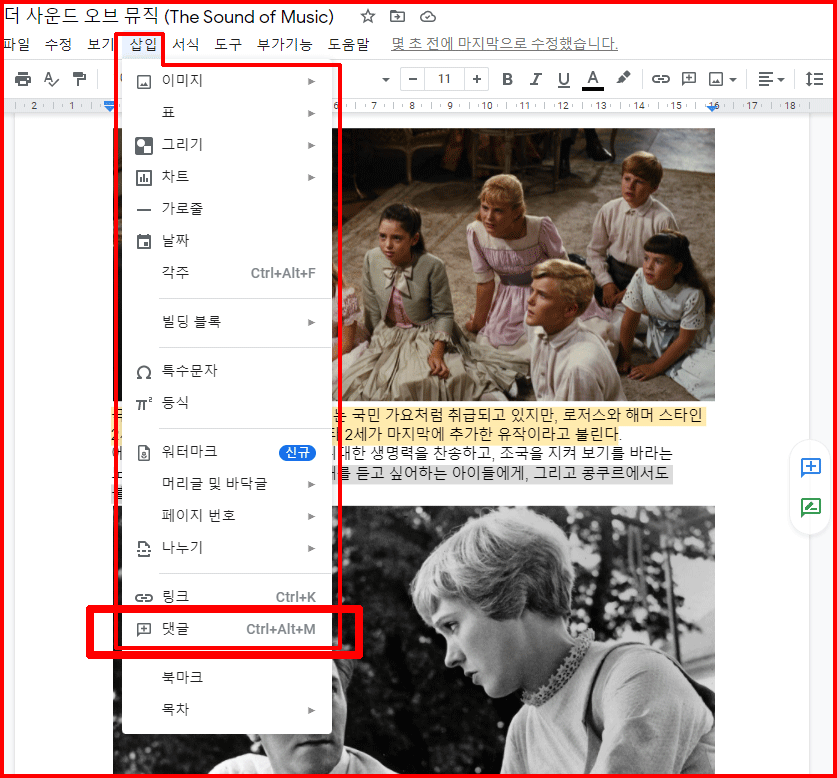Image resolution: width=837 pixels, height=778 pixels.
Task: Expand 페이지 번호 submenu
Action: pos(227,516)
